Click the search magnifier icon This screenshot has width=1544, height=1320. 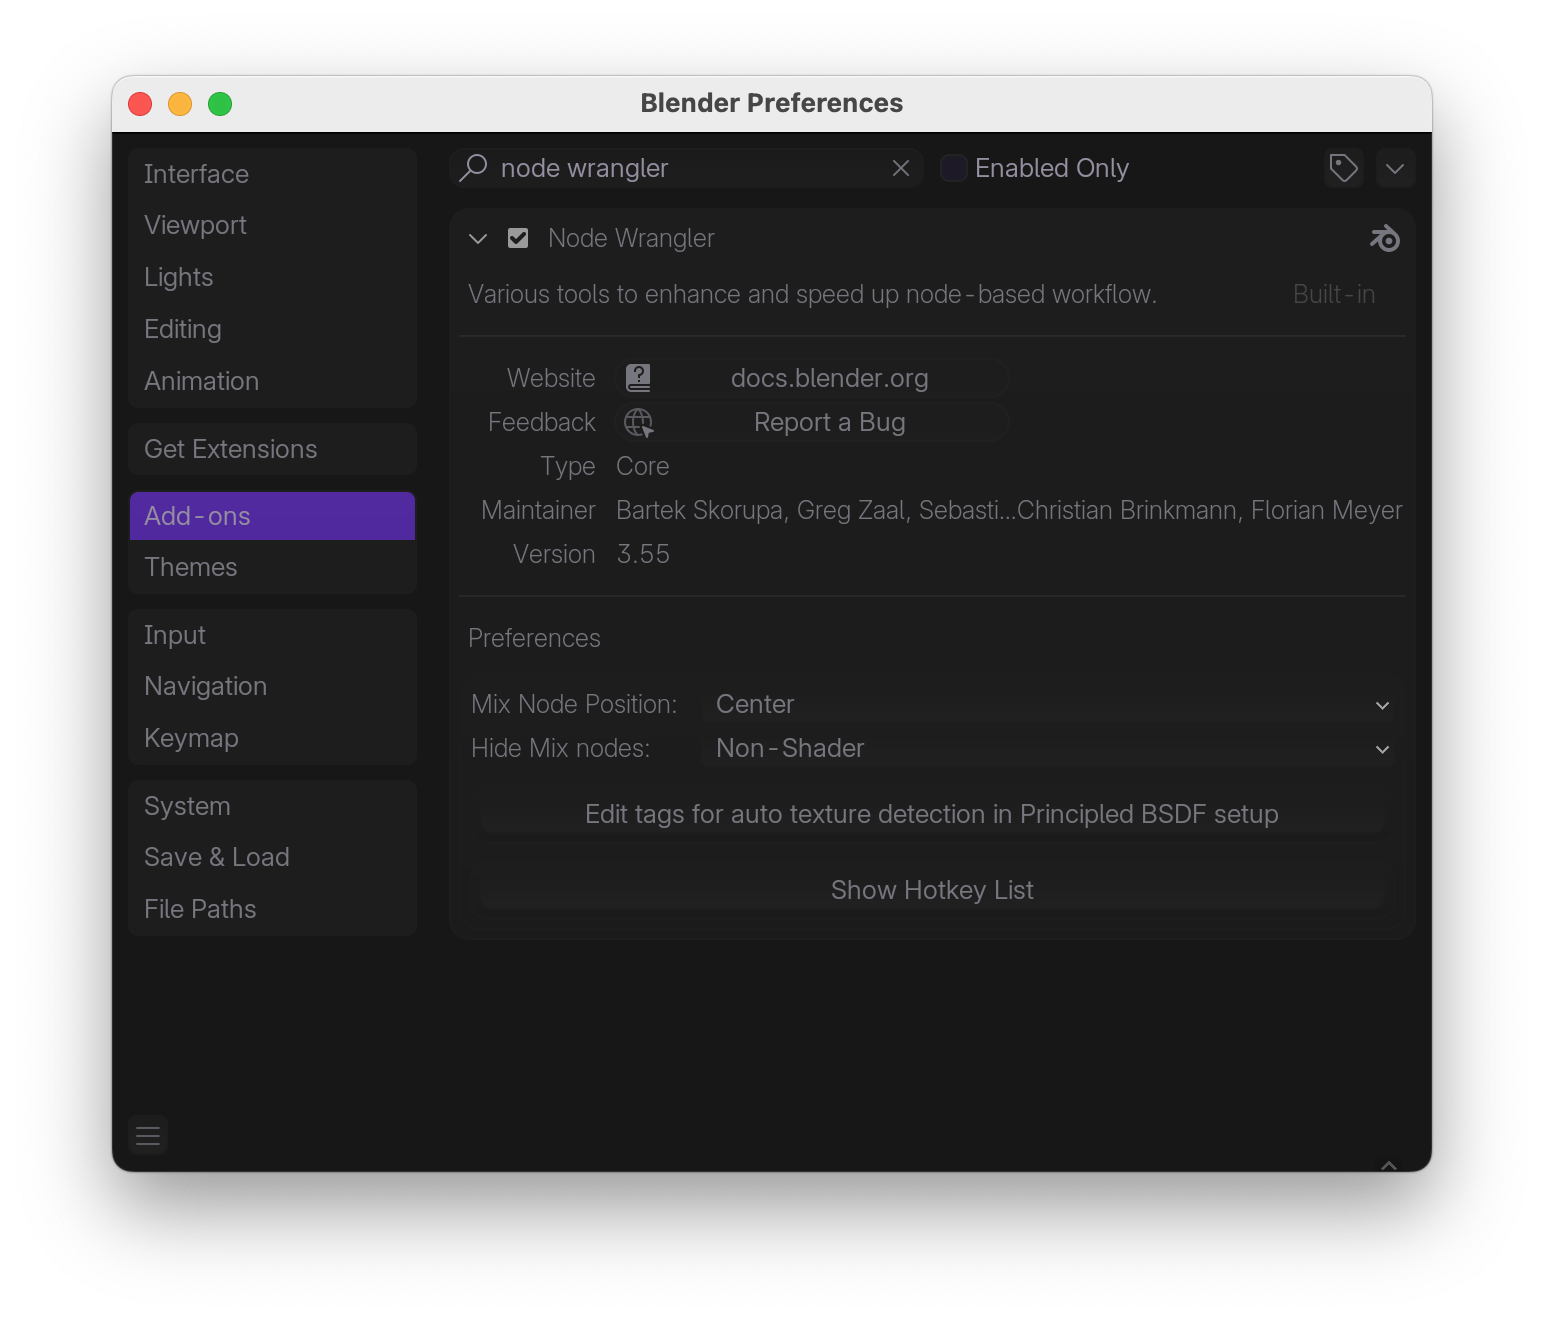click(x=473, y=168)
